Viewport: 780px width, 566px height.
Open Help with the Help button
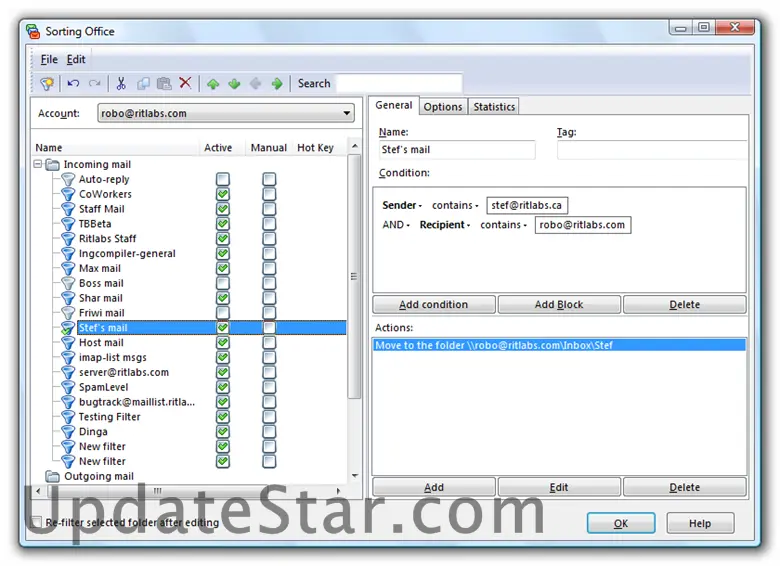[700, 523]
